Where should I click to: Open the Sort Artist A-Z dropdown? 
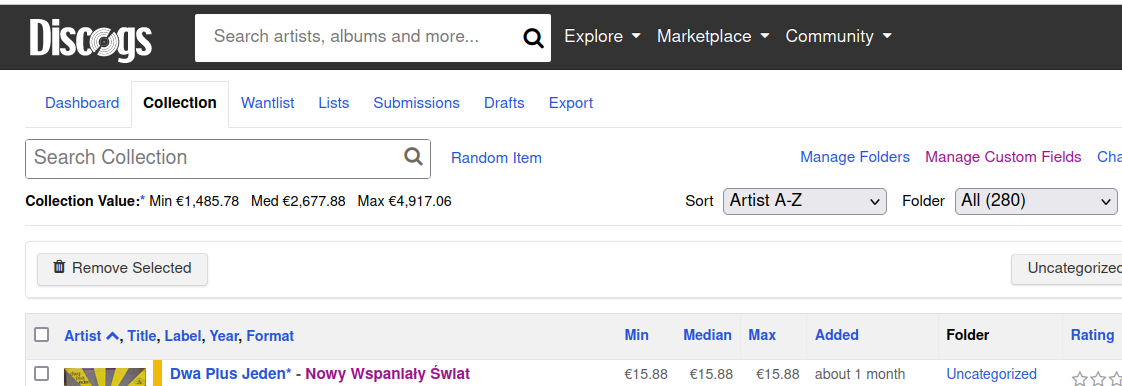click(804, 201)
